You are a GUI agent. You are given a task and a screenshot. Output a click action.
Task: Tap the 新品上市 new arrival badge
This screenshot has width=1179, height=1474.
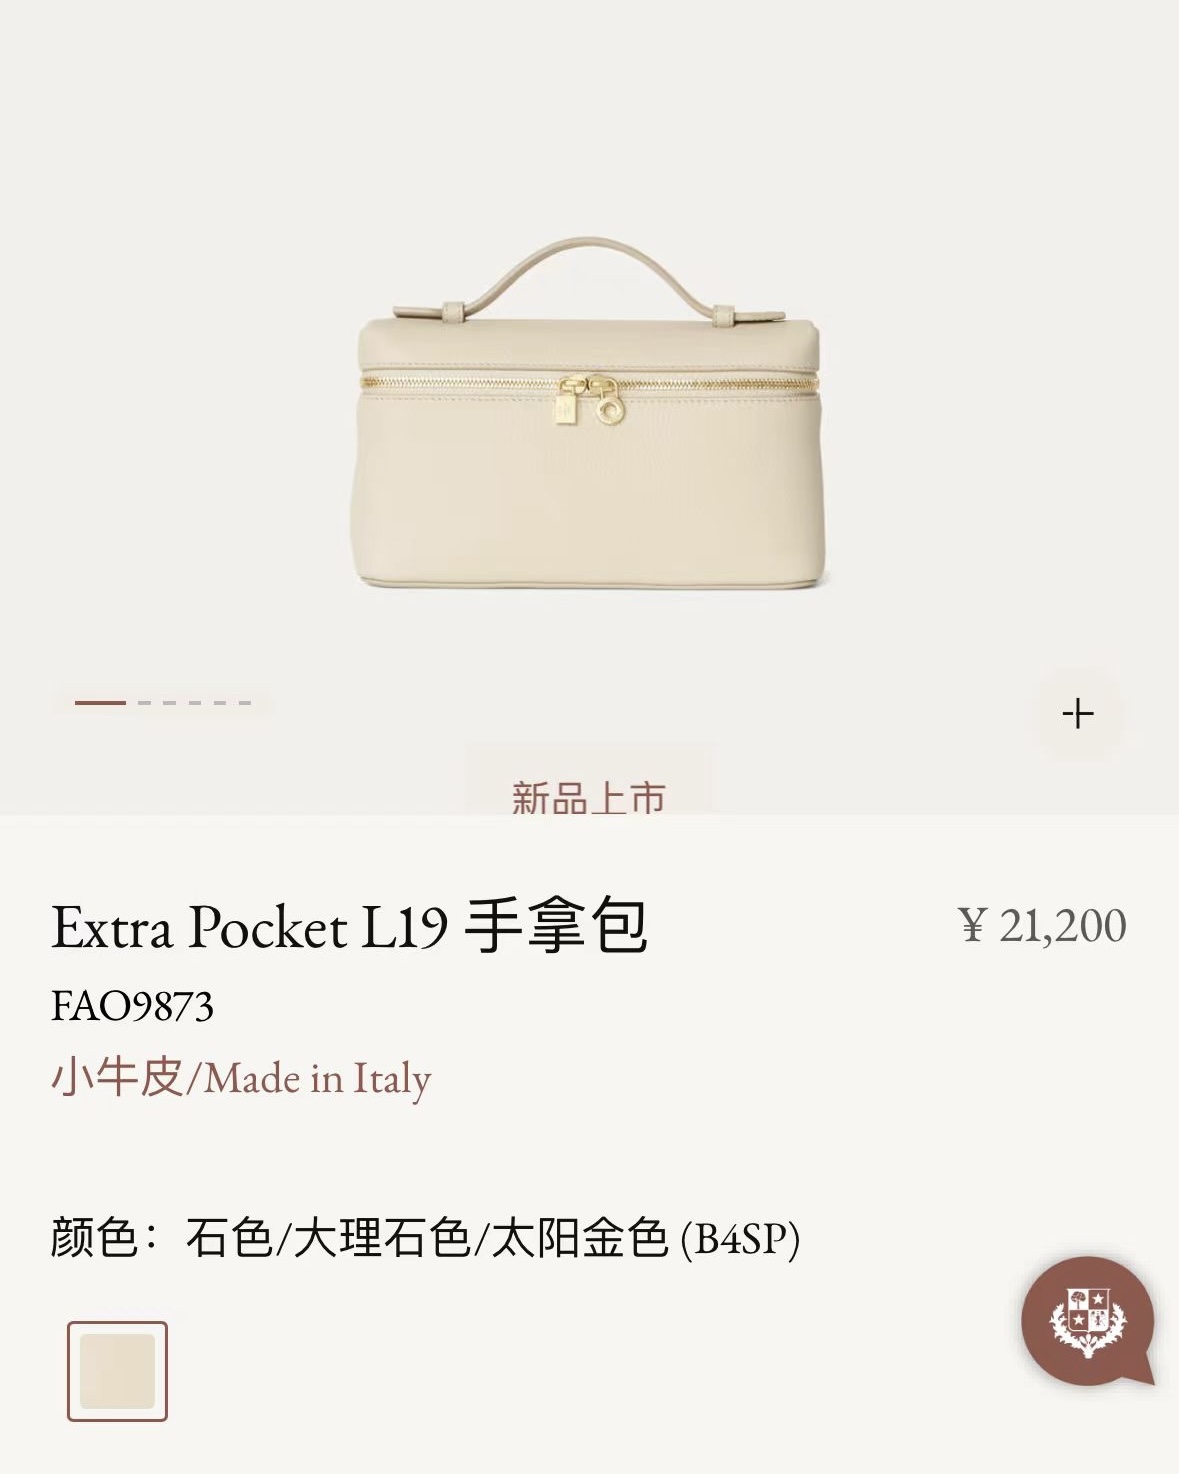[589, 795]
